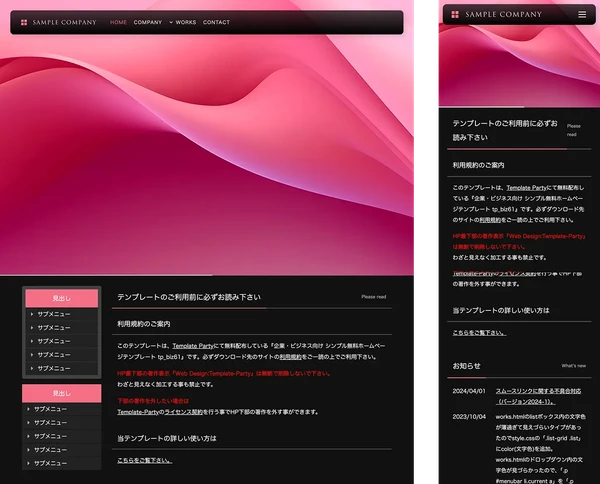Open スムースリンクに関する不具合対応 news link

(538, 396)
